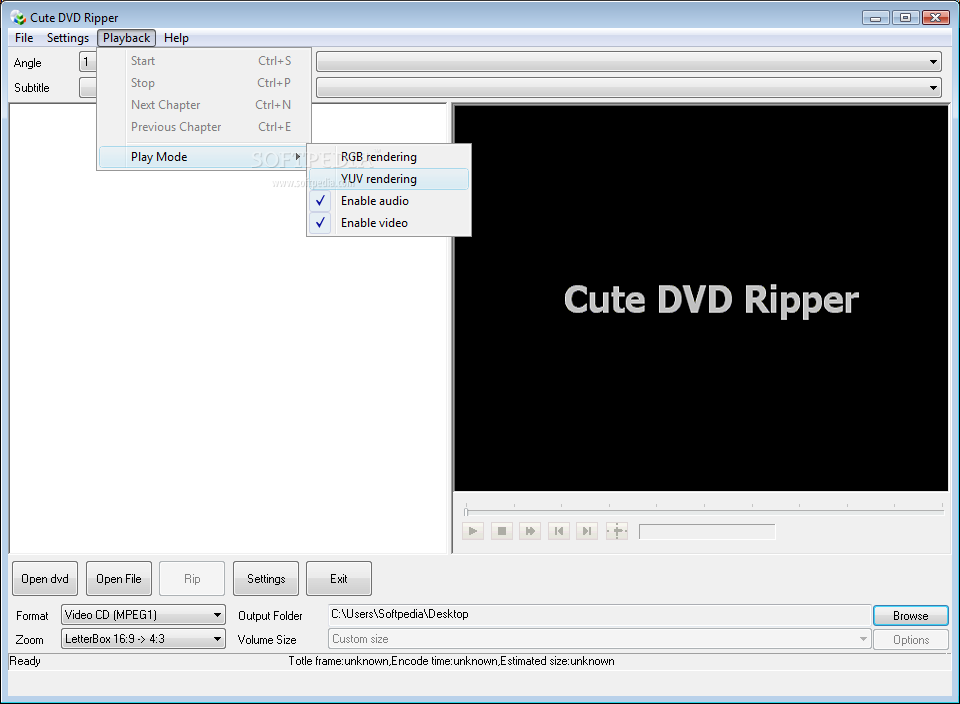The height and width of the screenshot is (704, 960).
Task: Click Browse for output folder
Action: pos(910,615)
